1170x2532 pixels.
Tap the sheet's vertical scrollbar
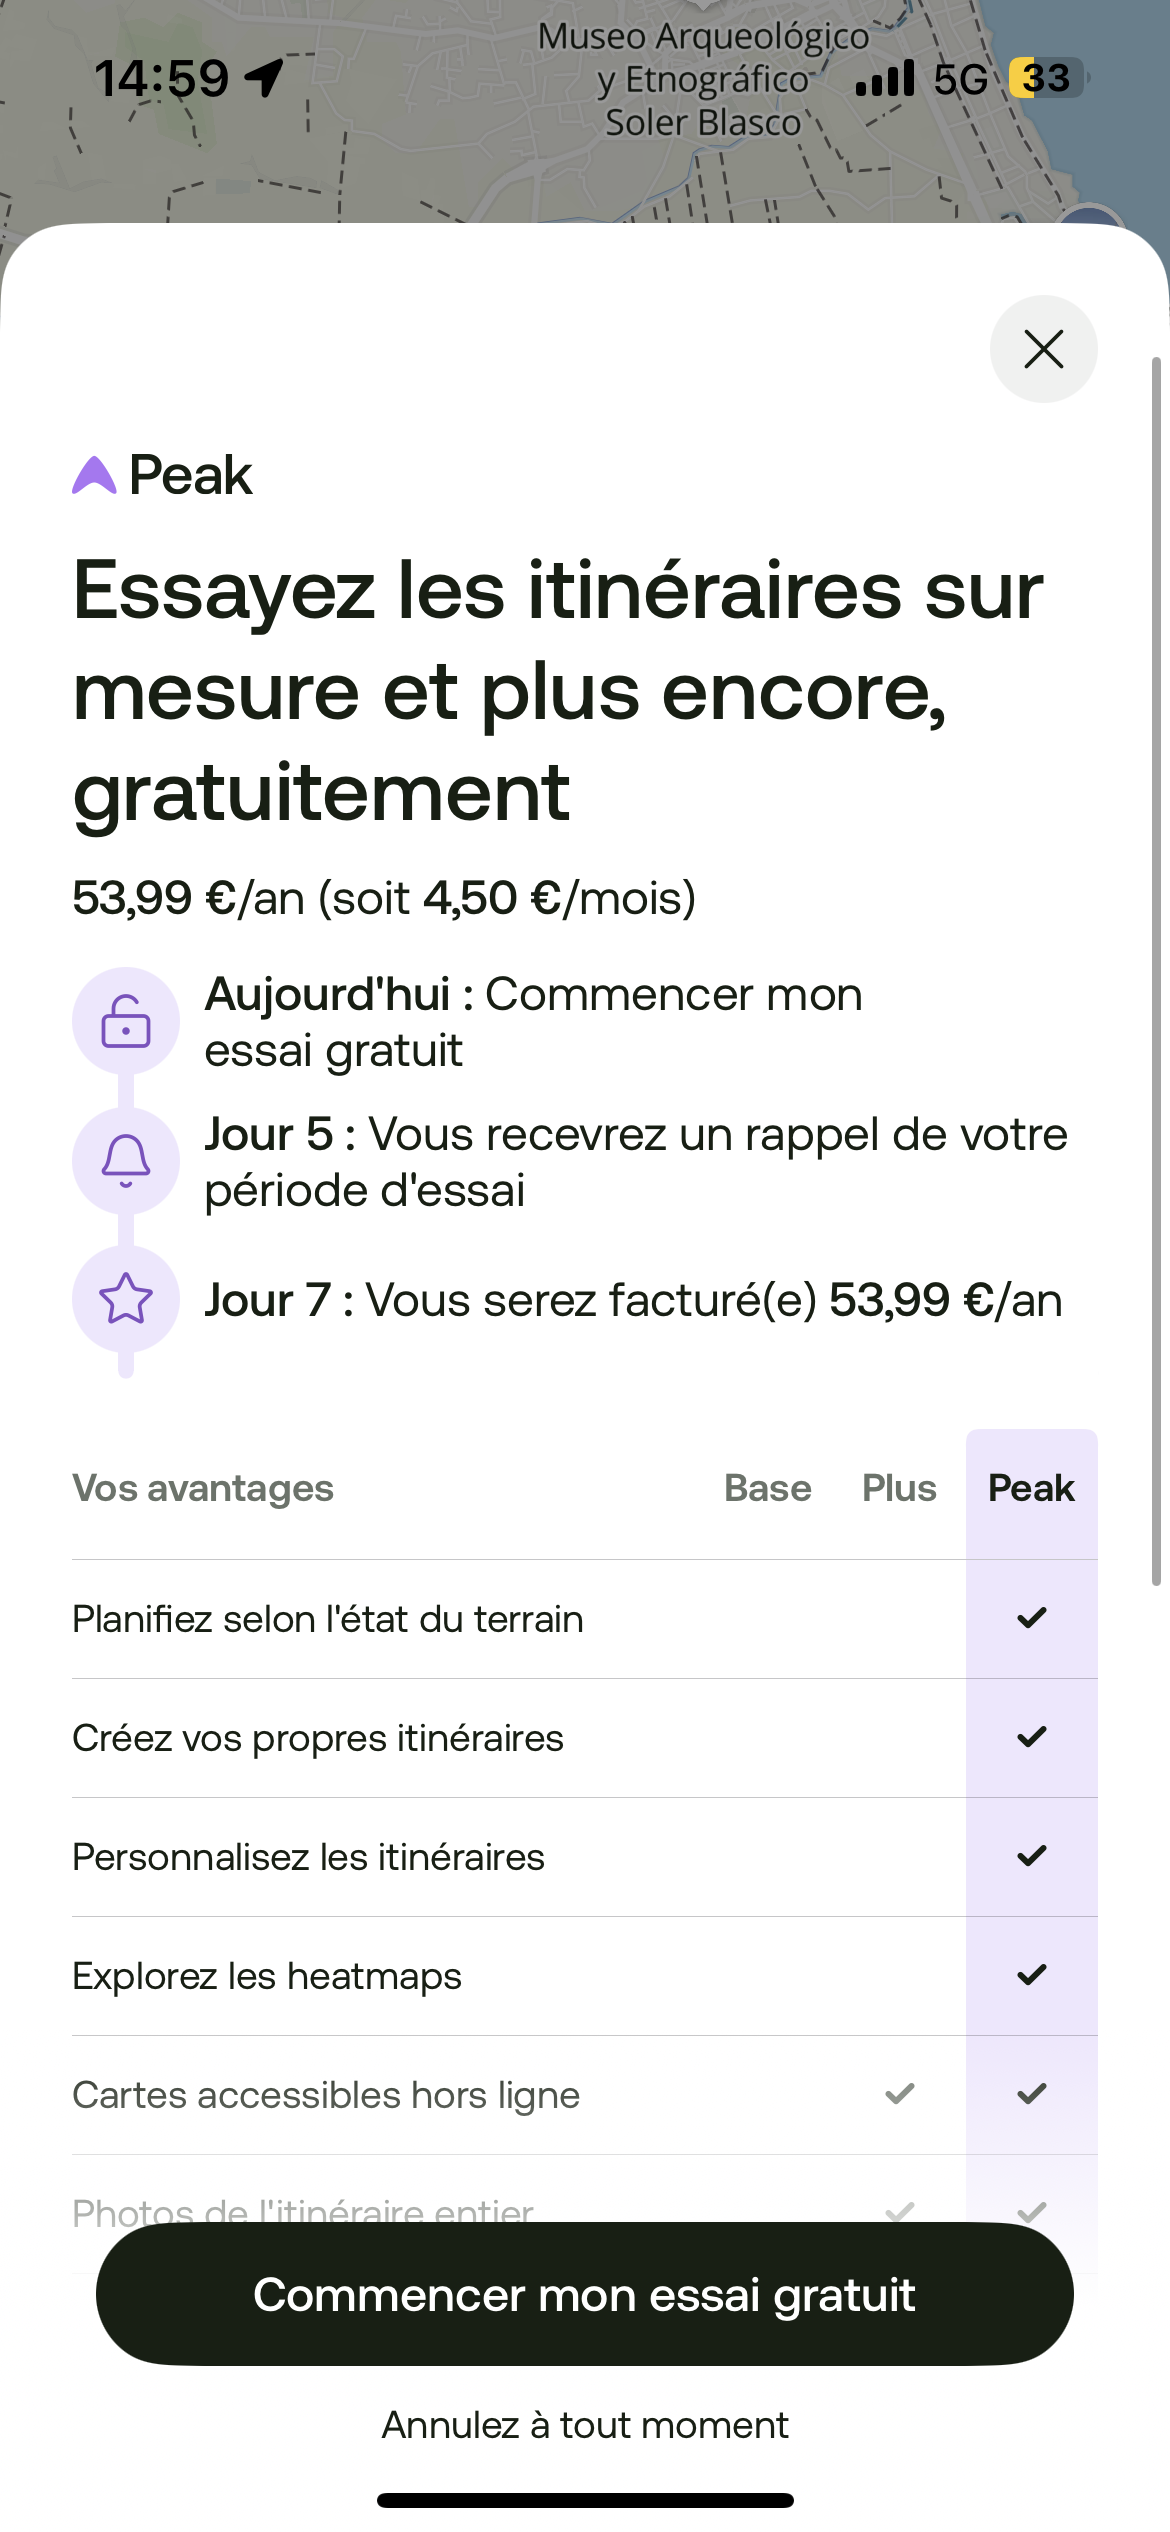(1156, 970)
